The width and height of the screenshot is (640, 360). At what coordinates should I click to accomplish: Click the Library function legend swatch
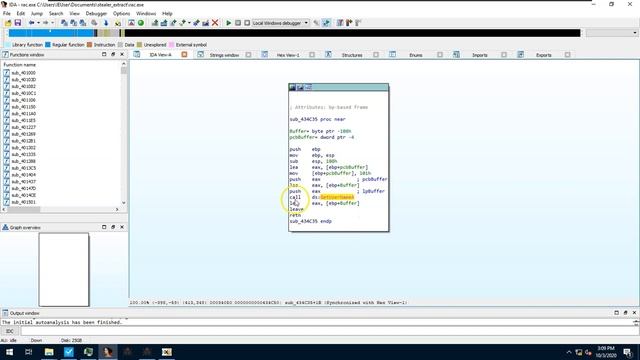click(8, 44)
